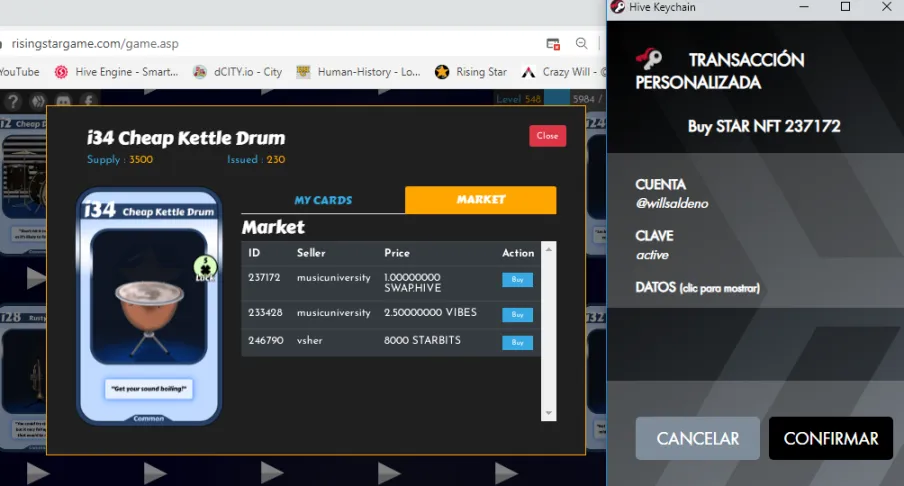Switch to the MY CARDS tab
This screenshot has width=904, height=486.
(323, 200)
